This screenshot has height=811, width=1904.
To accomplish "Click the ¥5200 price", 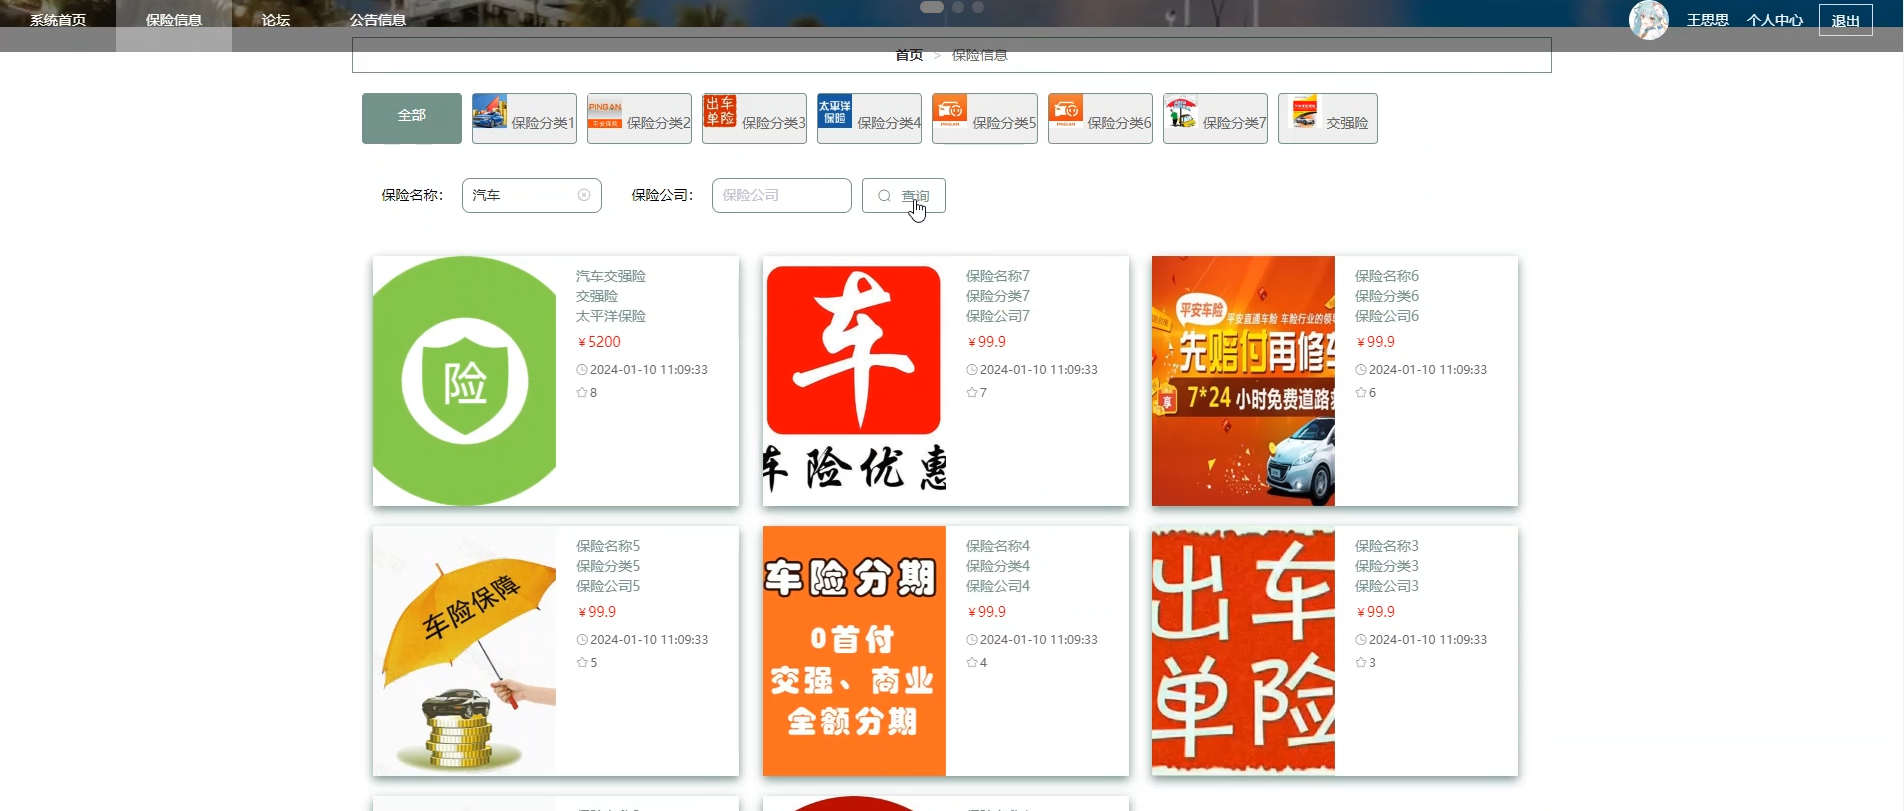I will coord(599,342).
